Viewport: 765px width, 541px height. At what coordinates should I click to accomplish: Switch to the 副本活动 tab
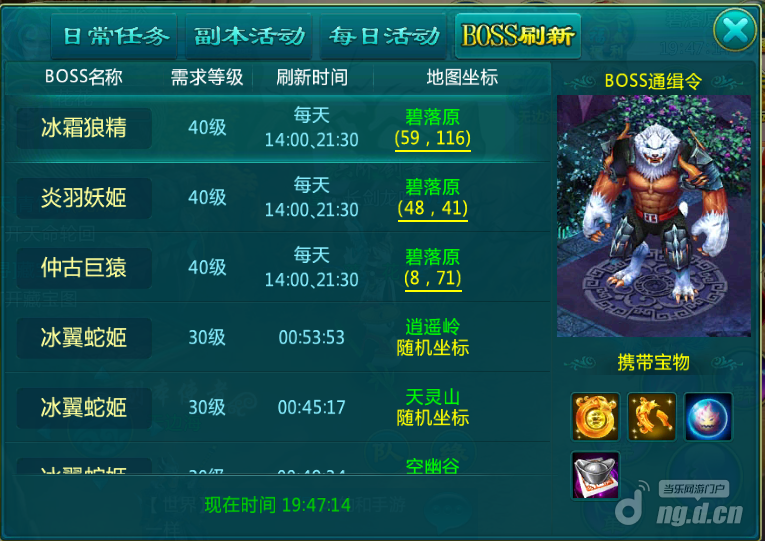click(x=249, y=37)
